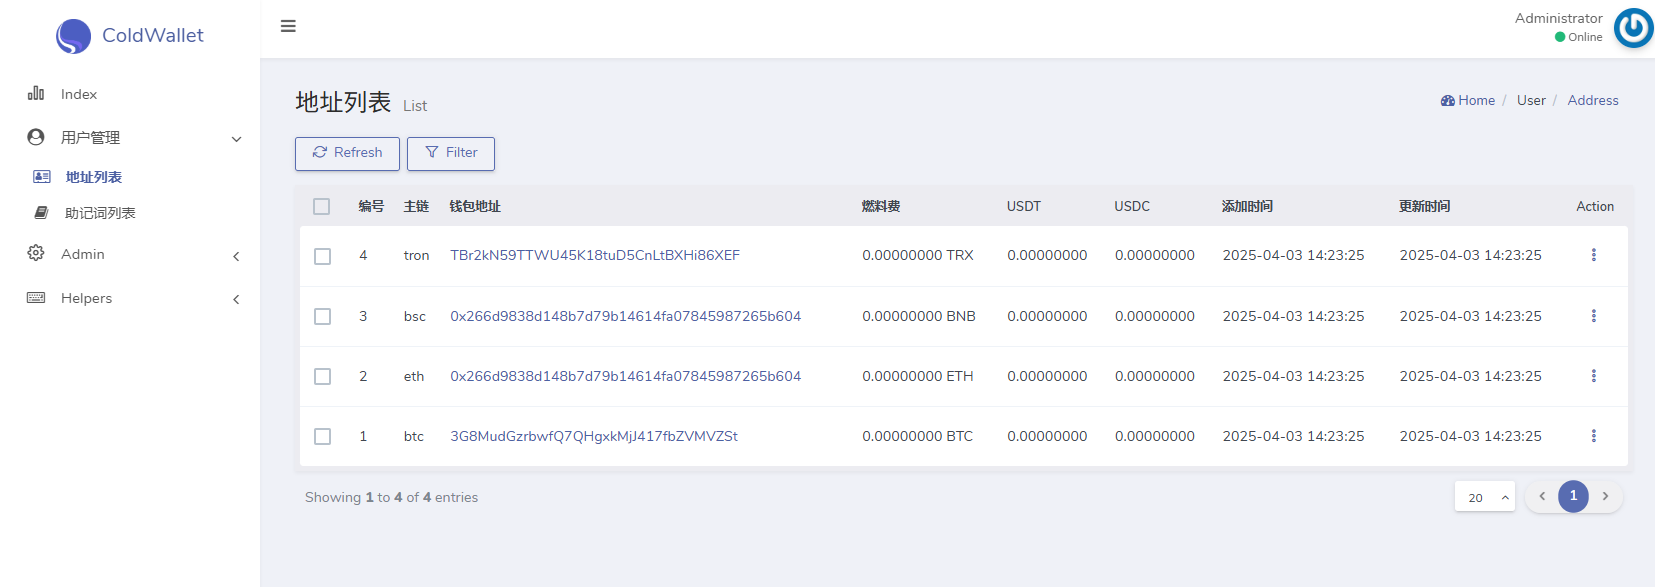Screen dimensions: 1655x587
Task: Click the ColdWallet logo icon
Action: point(73,36)
